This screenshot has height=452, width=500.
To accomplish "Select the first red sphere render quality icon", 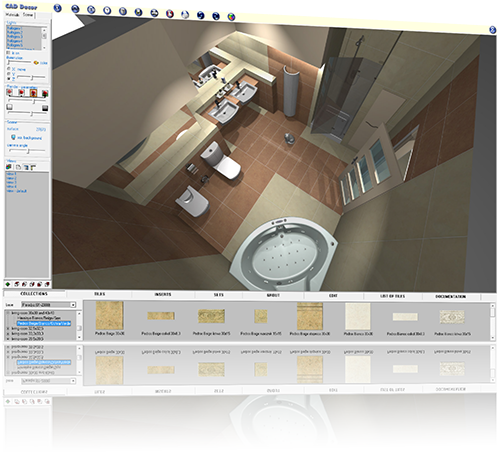I will click(10, 92).
